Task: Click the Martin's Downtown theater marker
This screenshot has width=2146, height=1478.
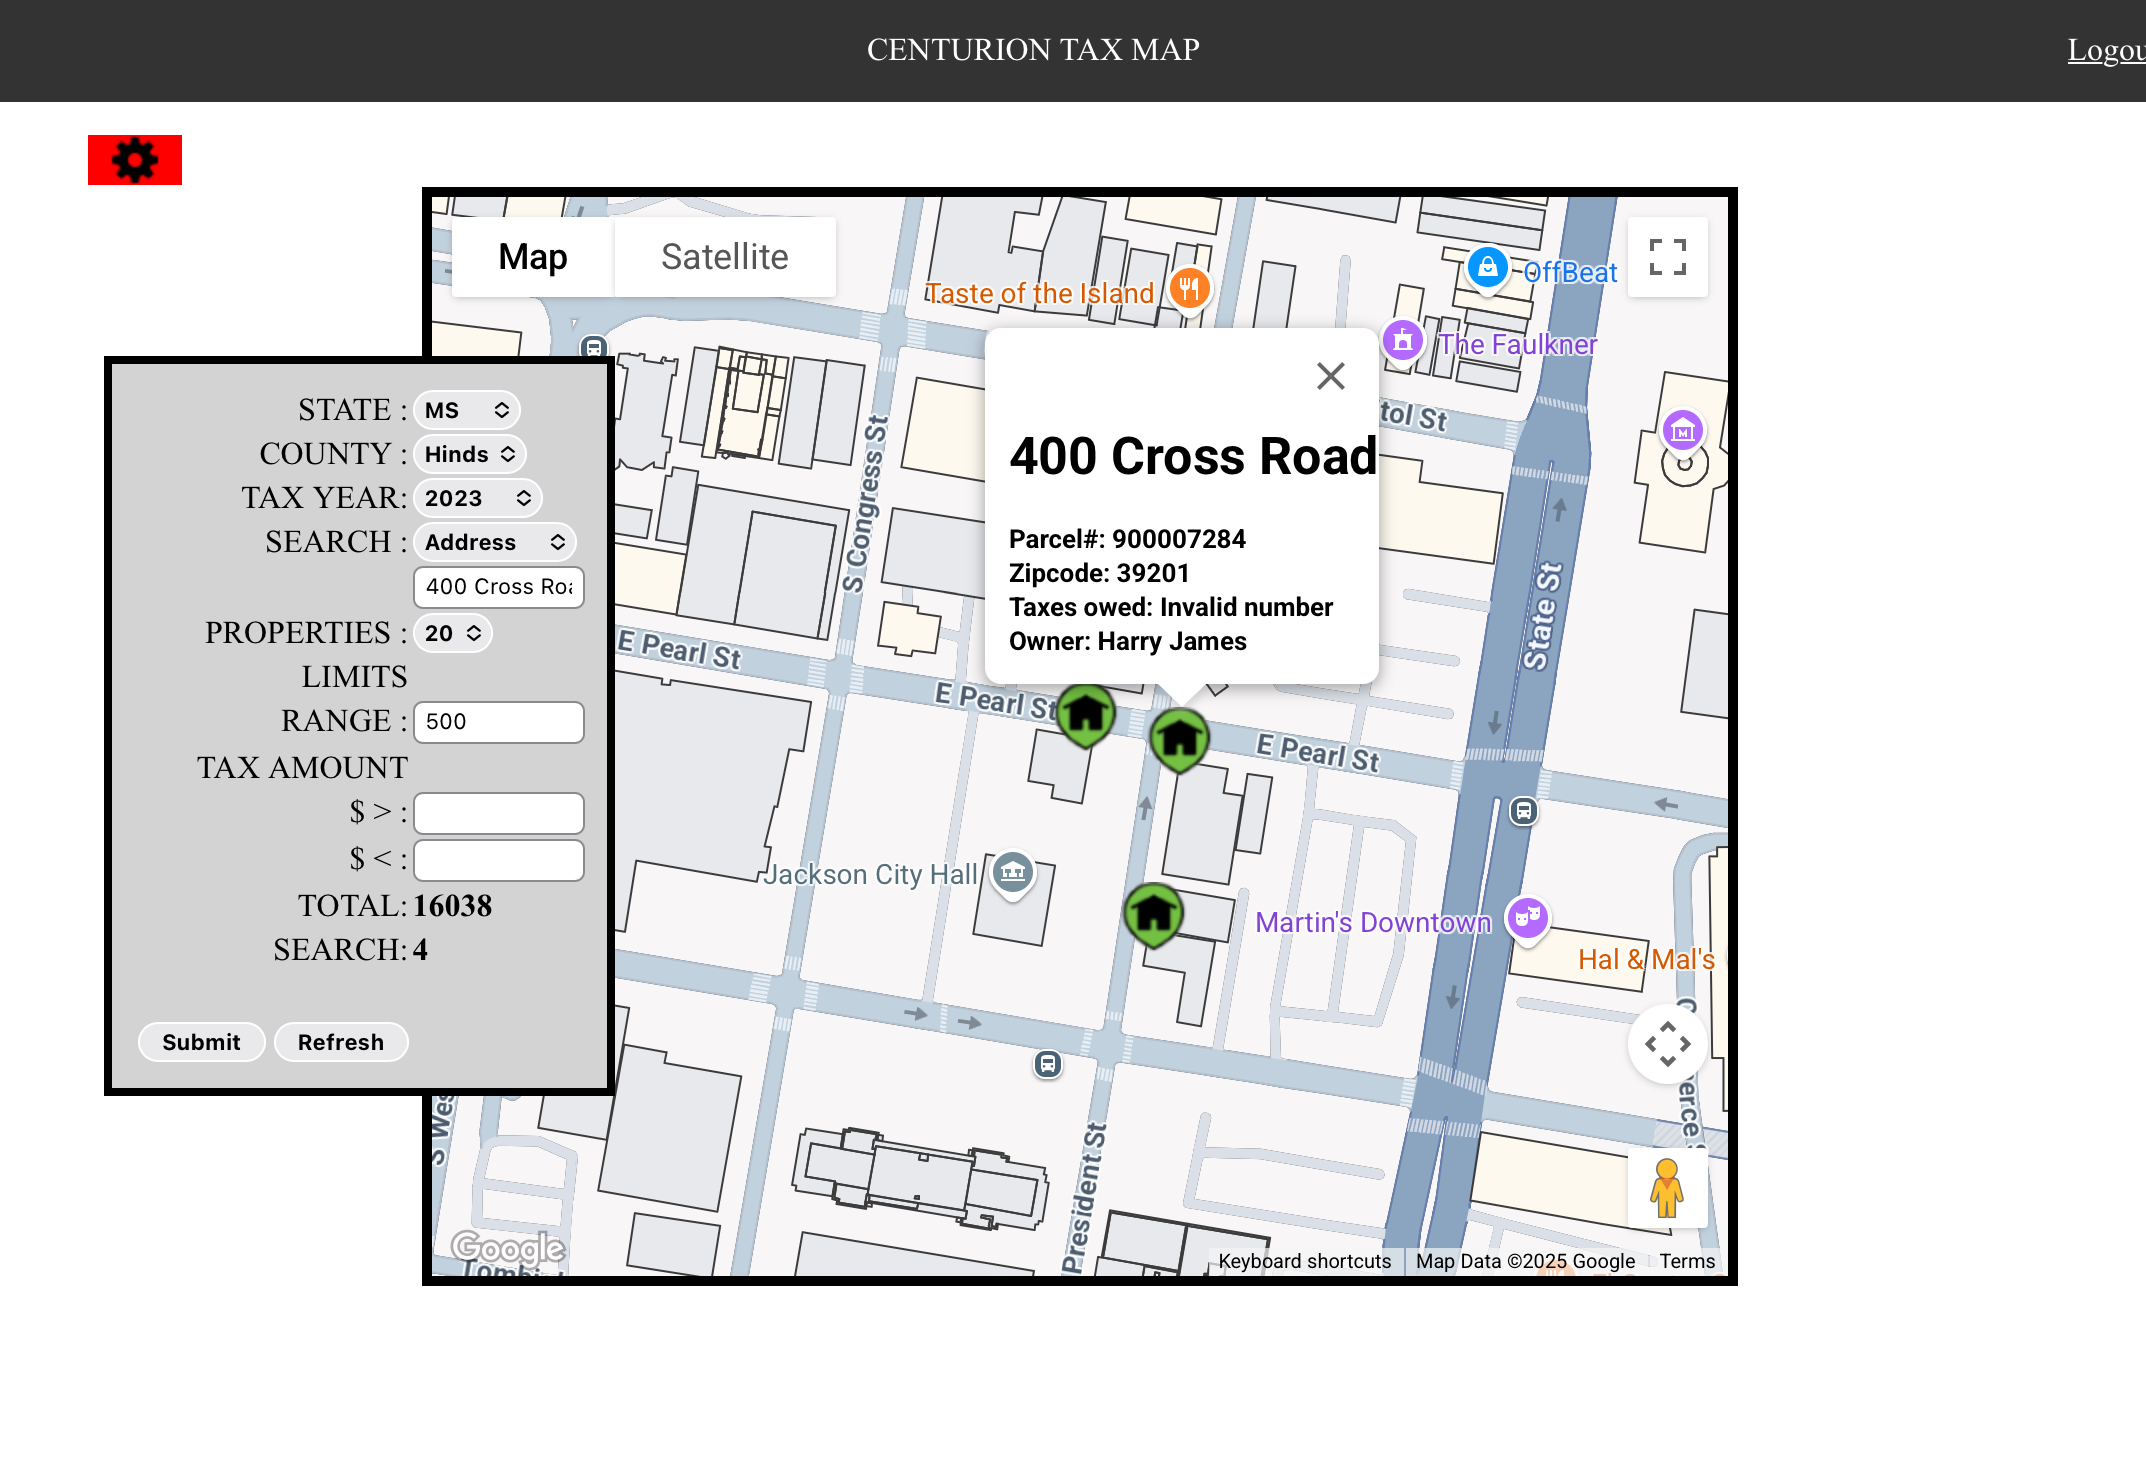Action: (x=1527, y=917)
